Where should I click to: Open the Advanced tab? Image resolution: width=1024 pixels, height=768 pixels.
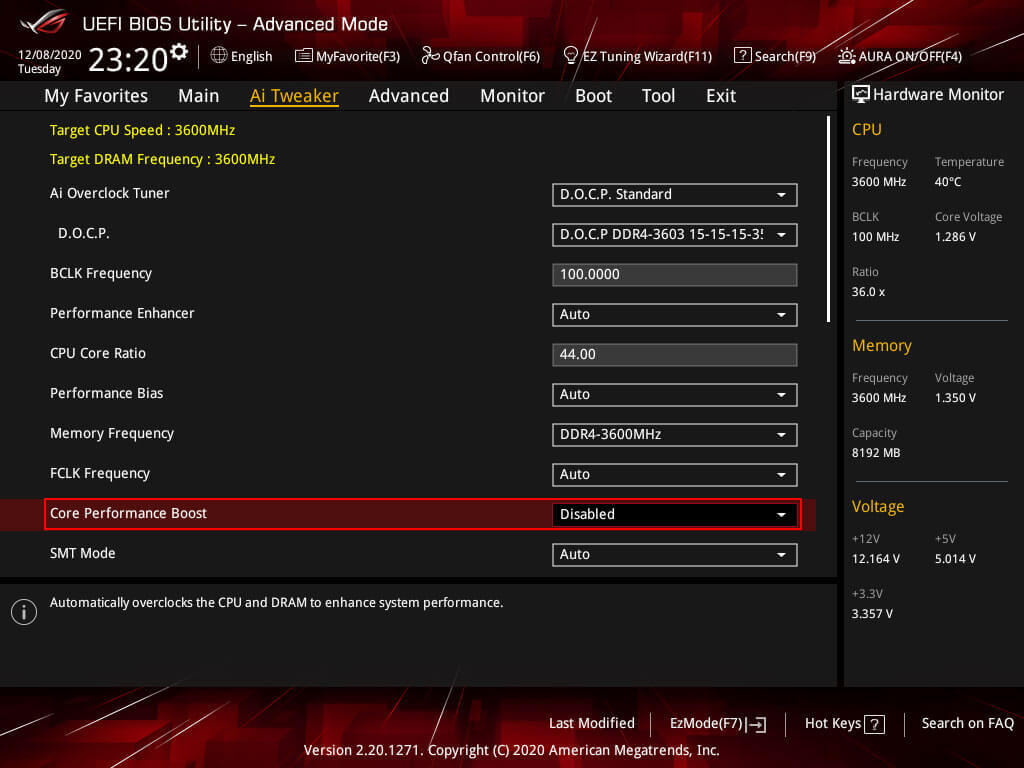tap(409, 96)
